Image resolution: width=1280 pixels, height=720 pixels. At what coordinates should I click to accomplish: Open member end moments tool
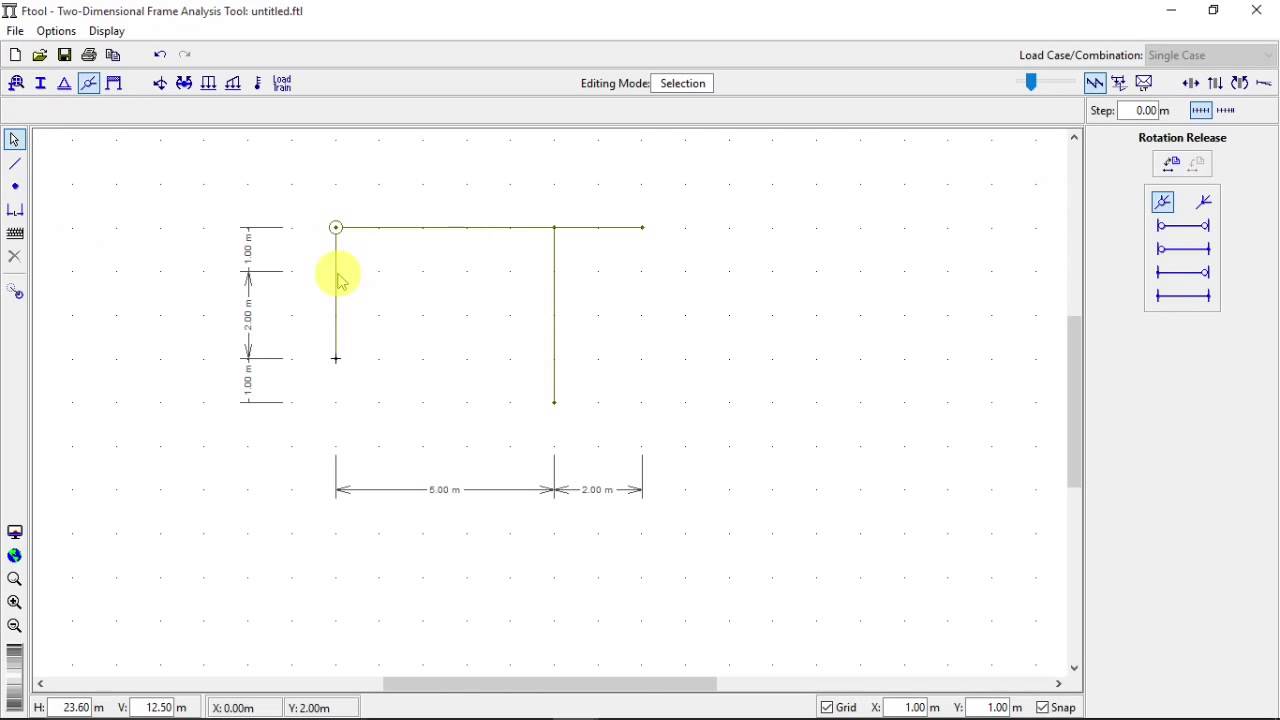click(x=184, y=83)
